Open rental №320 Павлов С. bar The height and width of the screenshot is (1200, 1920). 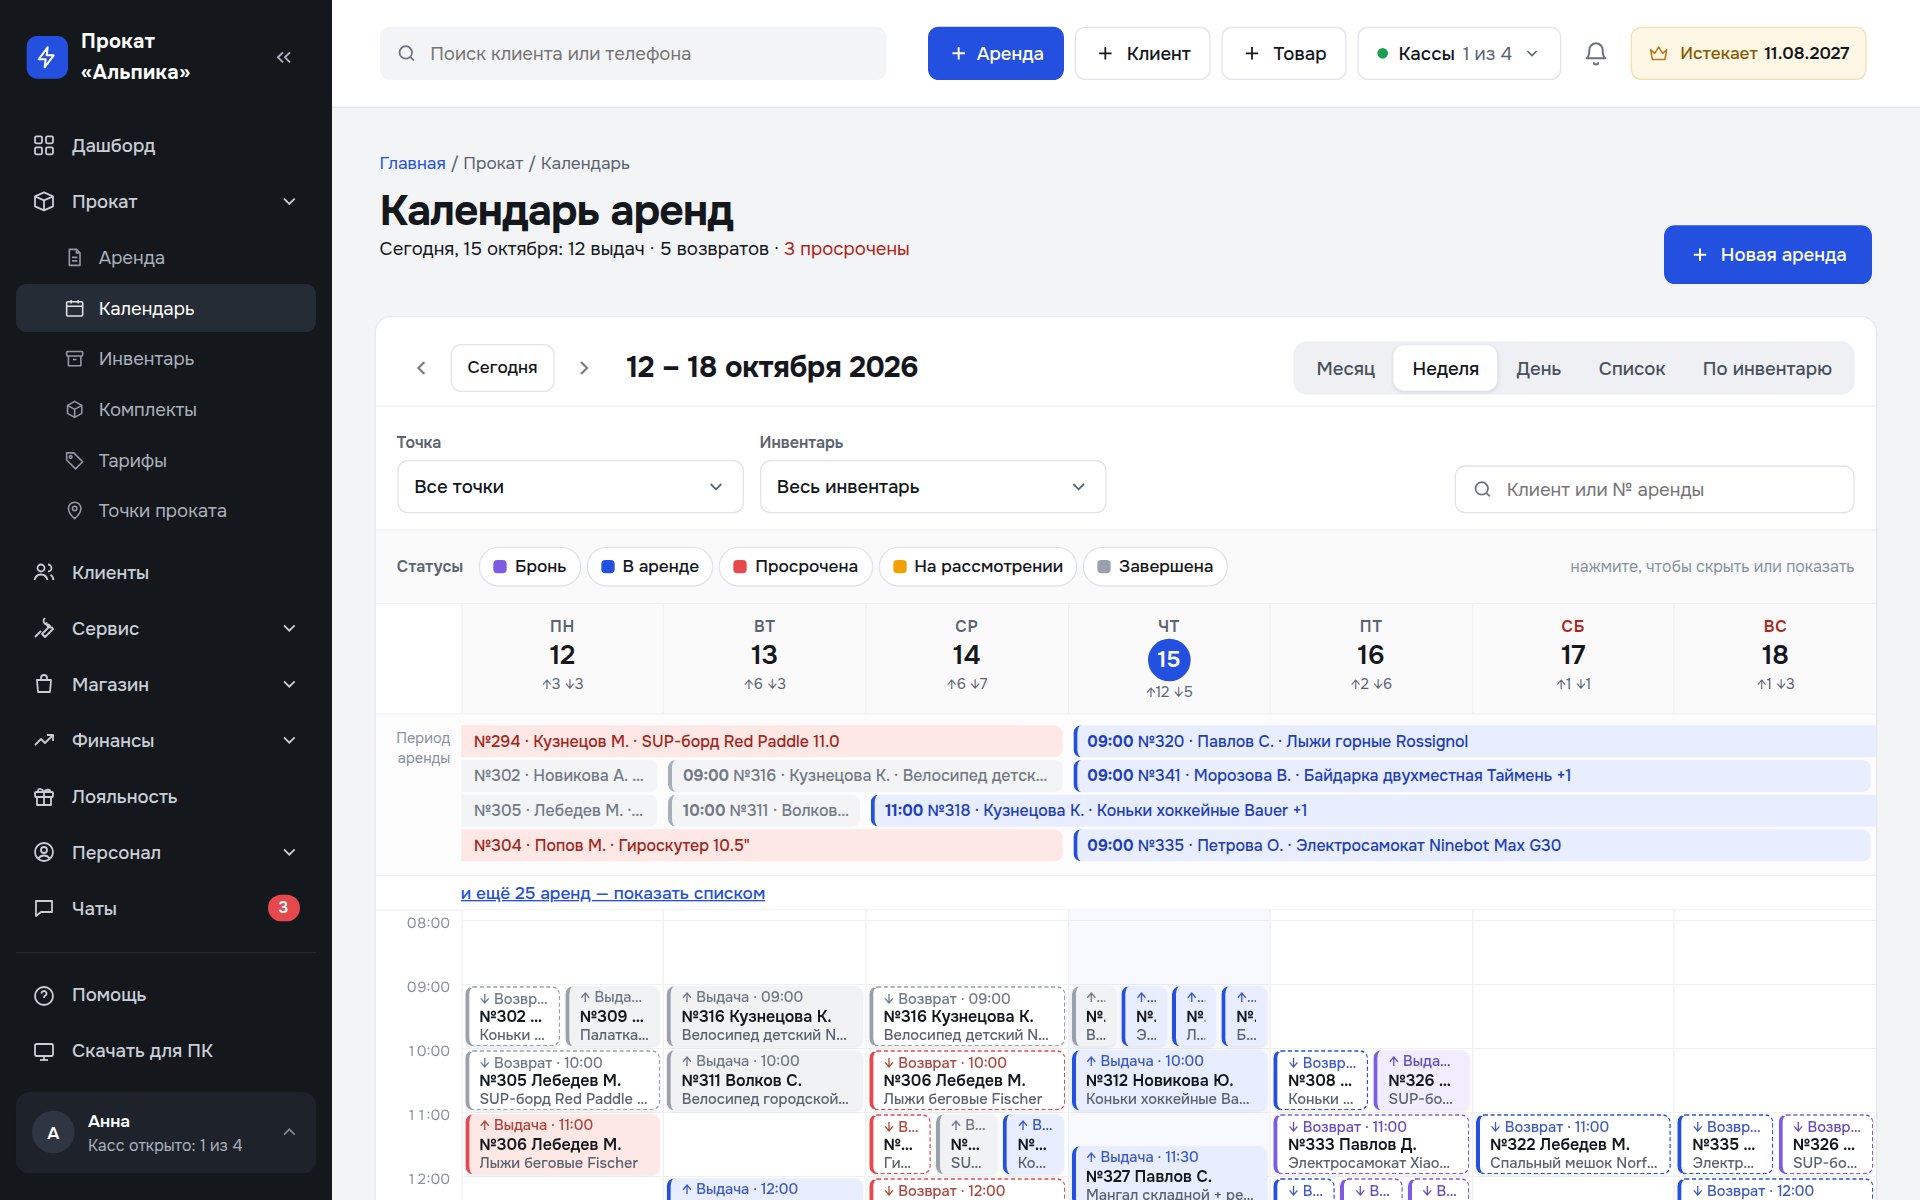1475,742
